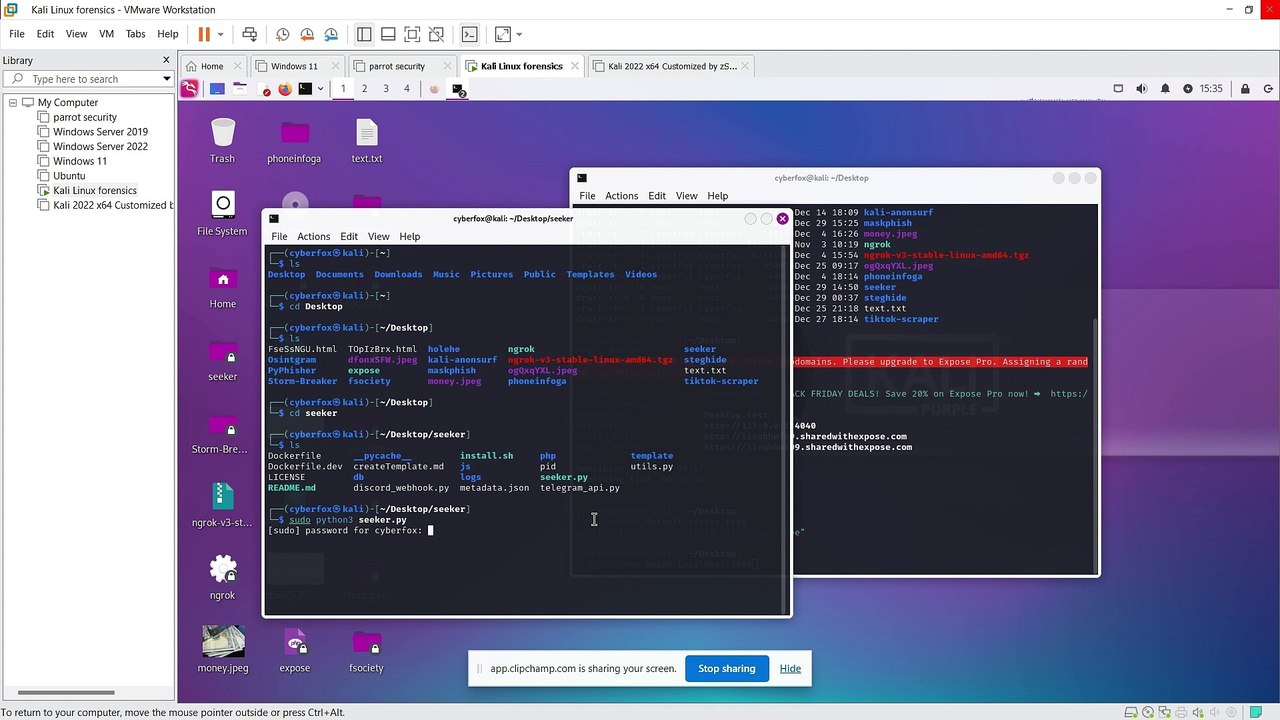1280x720 pixels.
Task: Open the VMware Edit menu
Action: click(x=45, y=34)
